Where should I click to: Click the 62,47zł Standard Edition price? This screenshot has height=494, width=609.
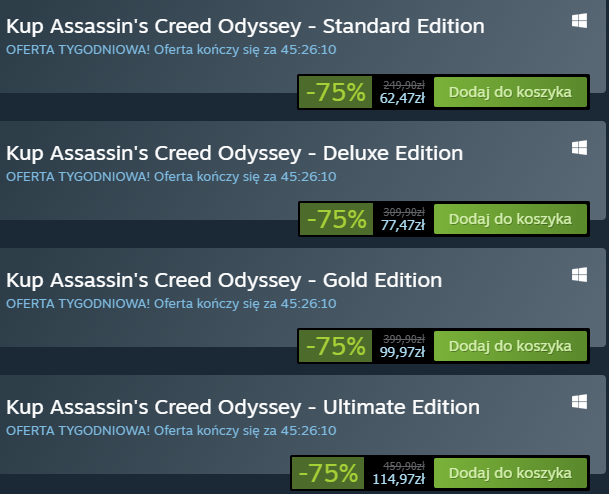tap(402, 99)
